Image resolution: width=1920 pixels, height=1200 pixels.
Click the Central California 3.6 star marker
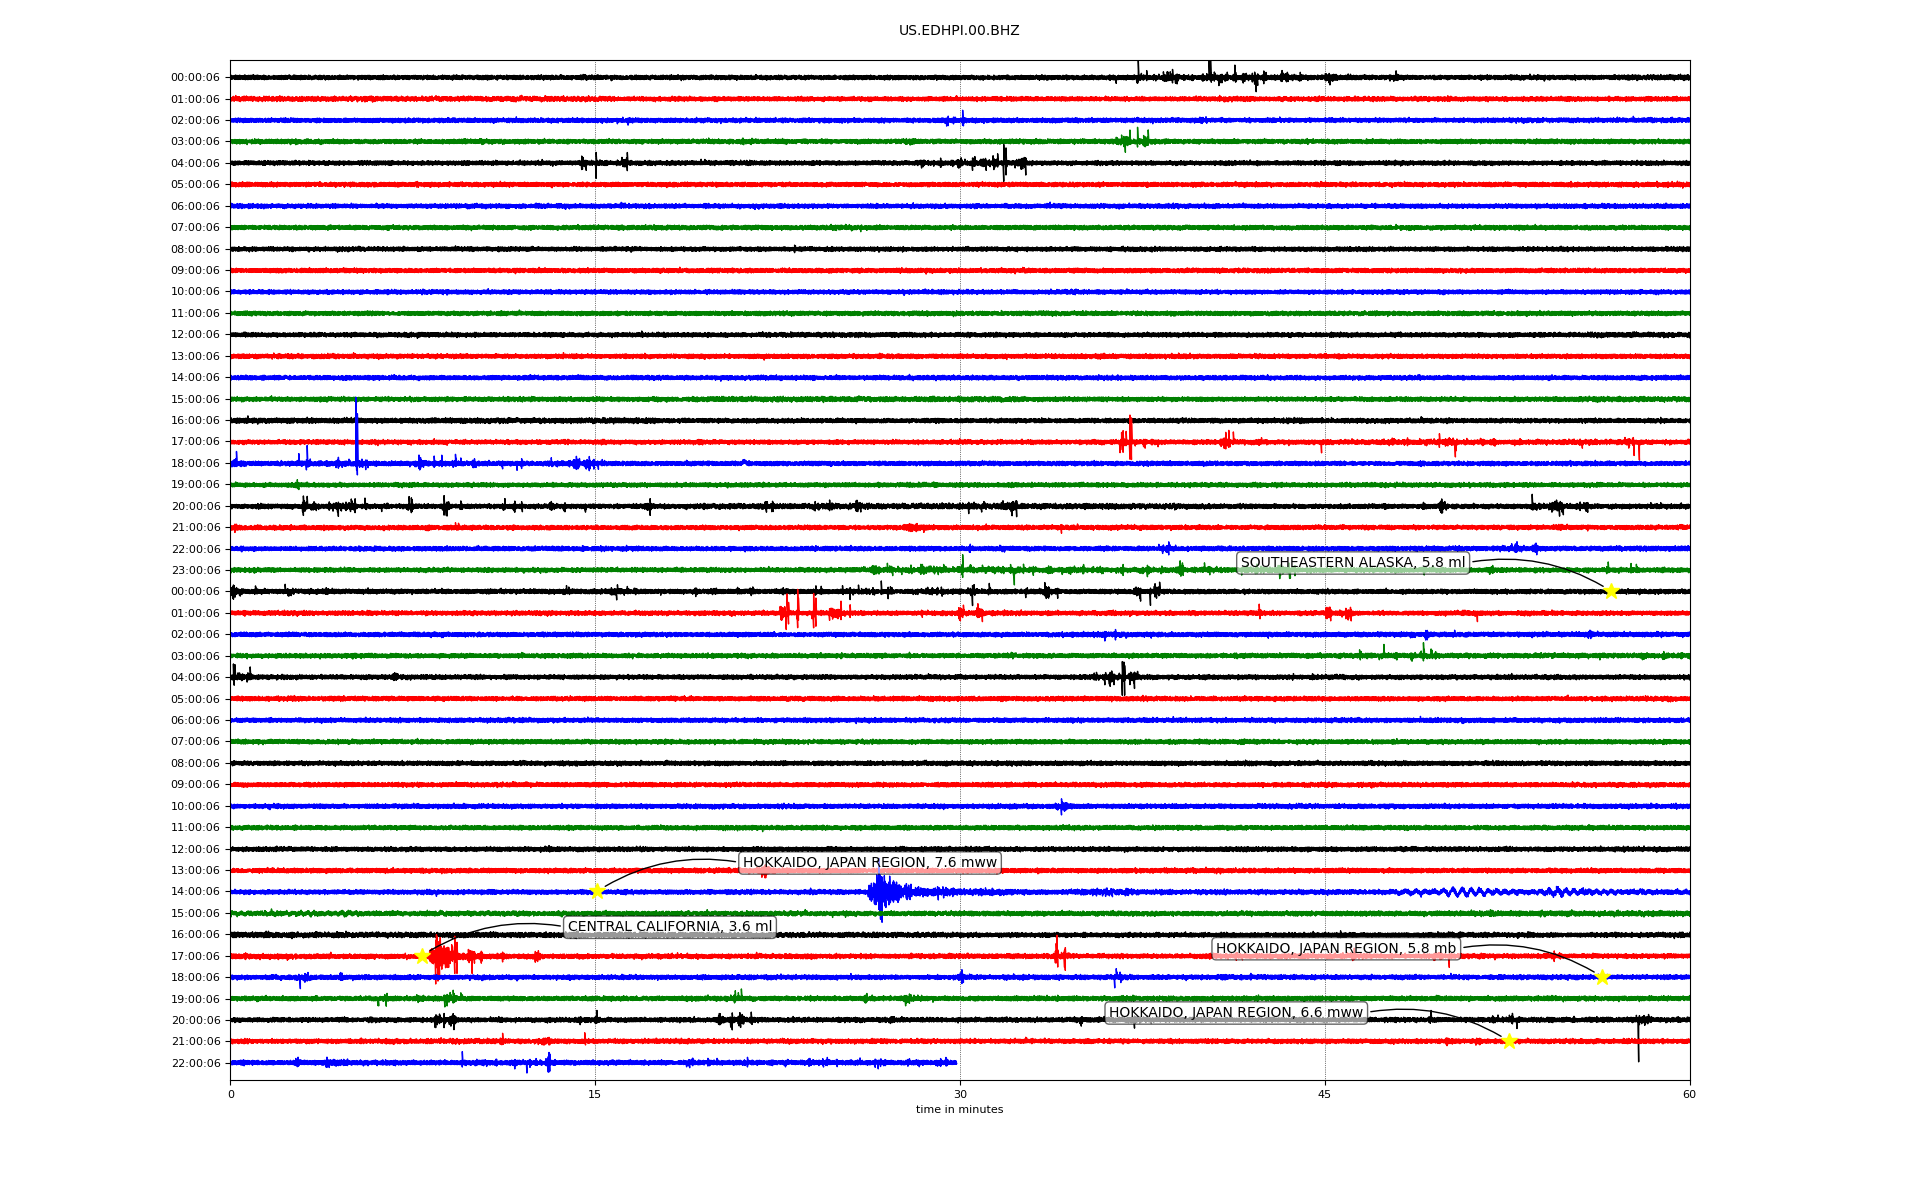pyautogui.click(x=422, y=956)
